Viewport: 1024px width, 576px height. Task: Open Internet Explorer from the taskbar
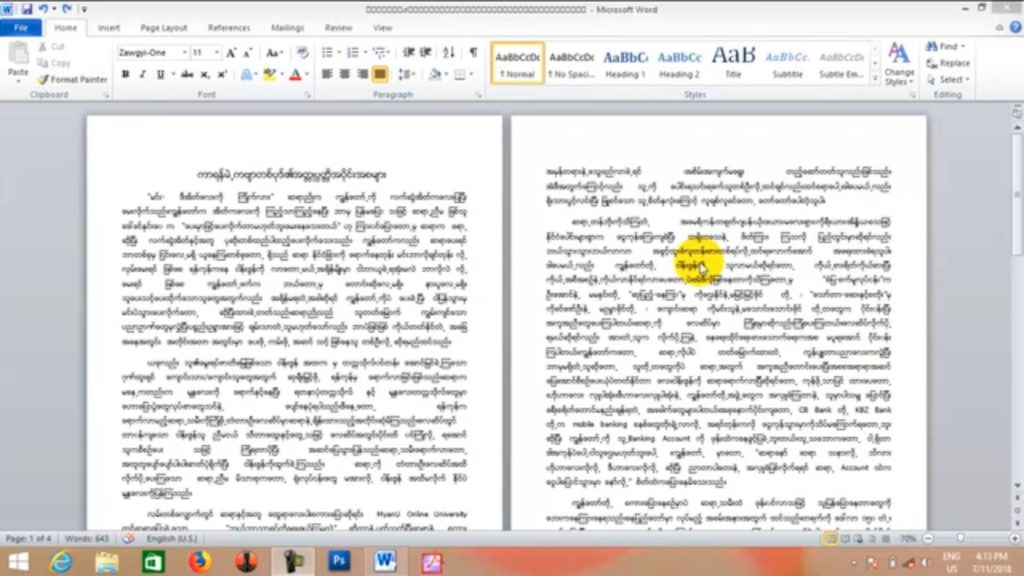point(61,561)
